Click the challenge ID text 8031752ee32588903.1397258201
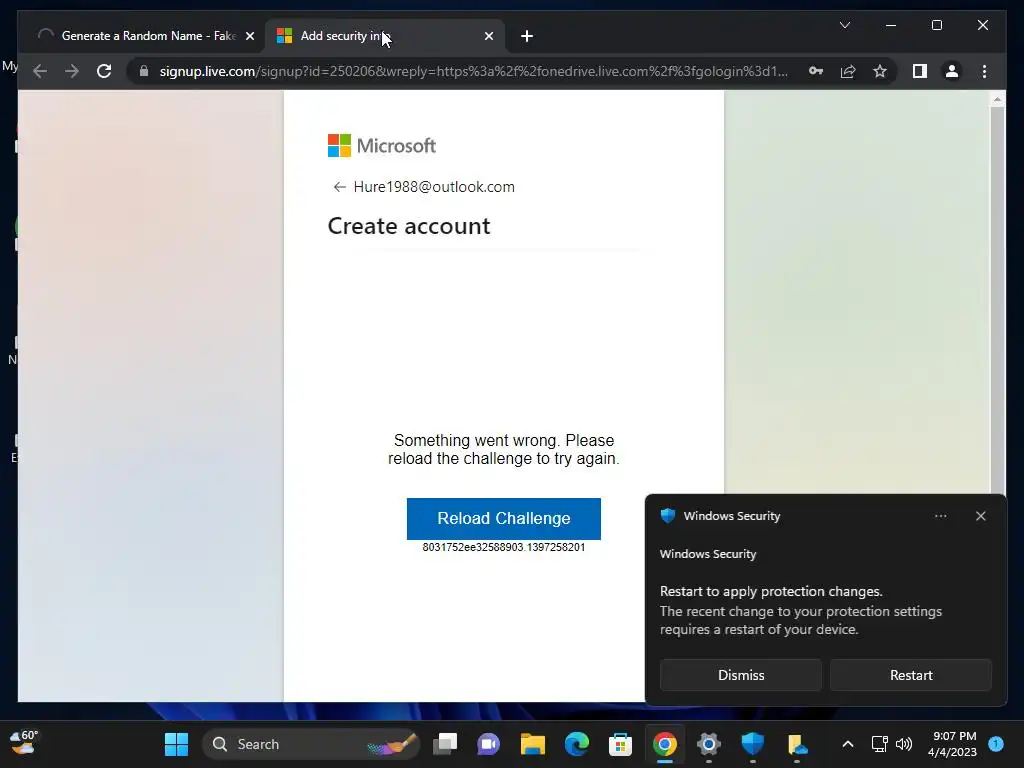The image size is (1024, 768). [504, 547]
